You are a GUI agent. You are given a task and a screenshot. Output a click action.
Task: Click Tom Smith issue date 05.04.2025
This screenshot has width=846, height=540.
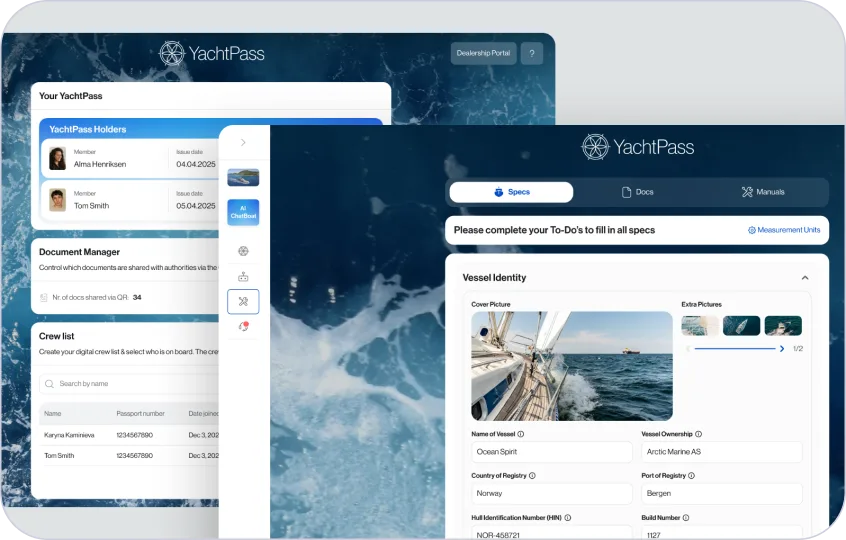[196, 206]
